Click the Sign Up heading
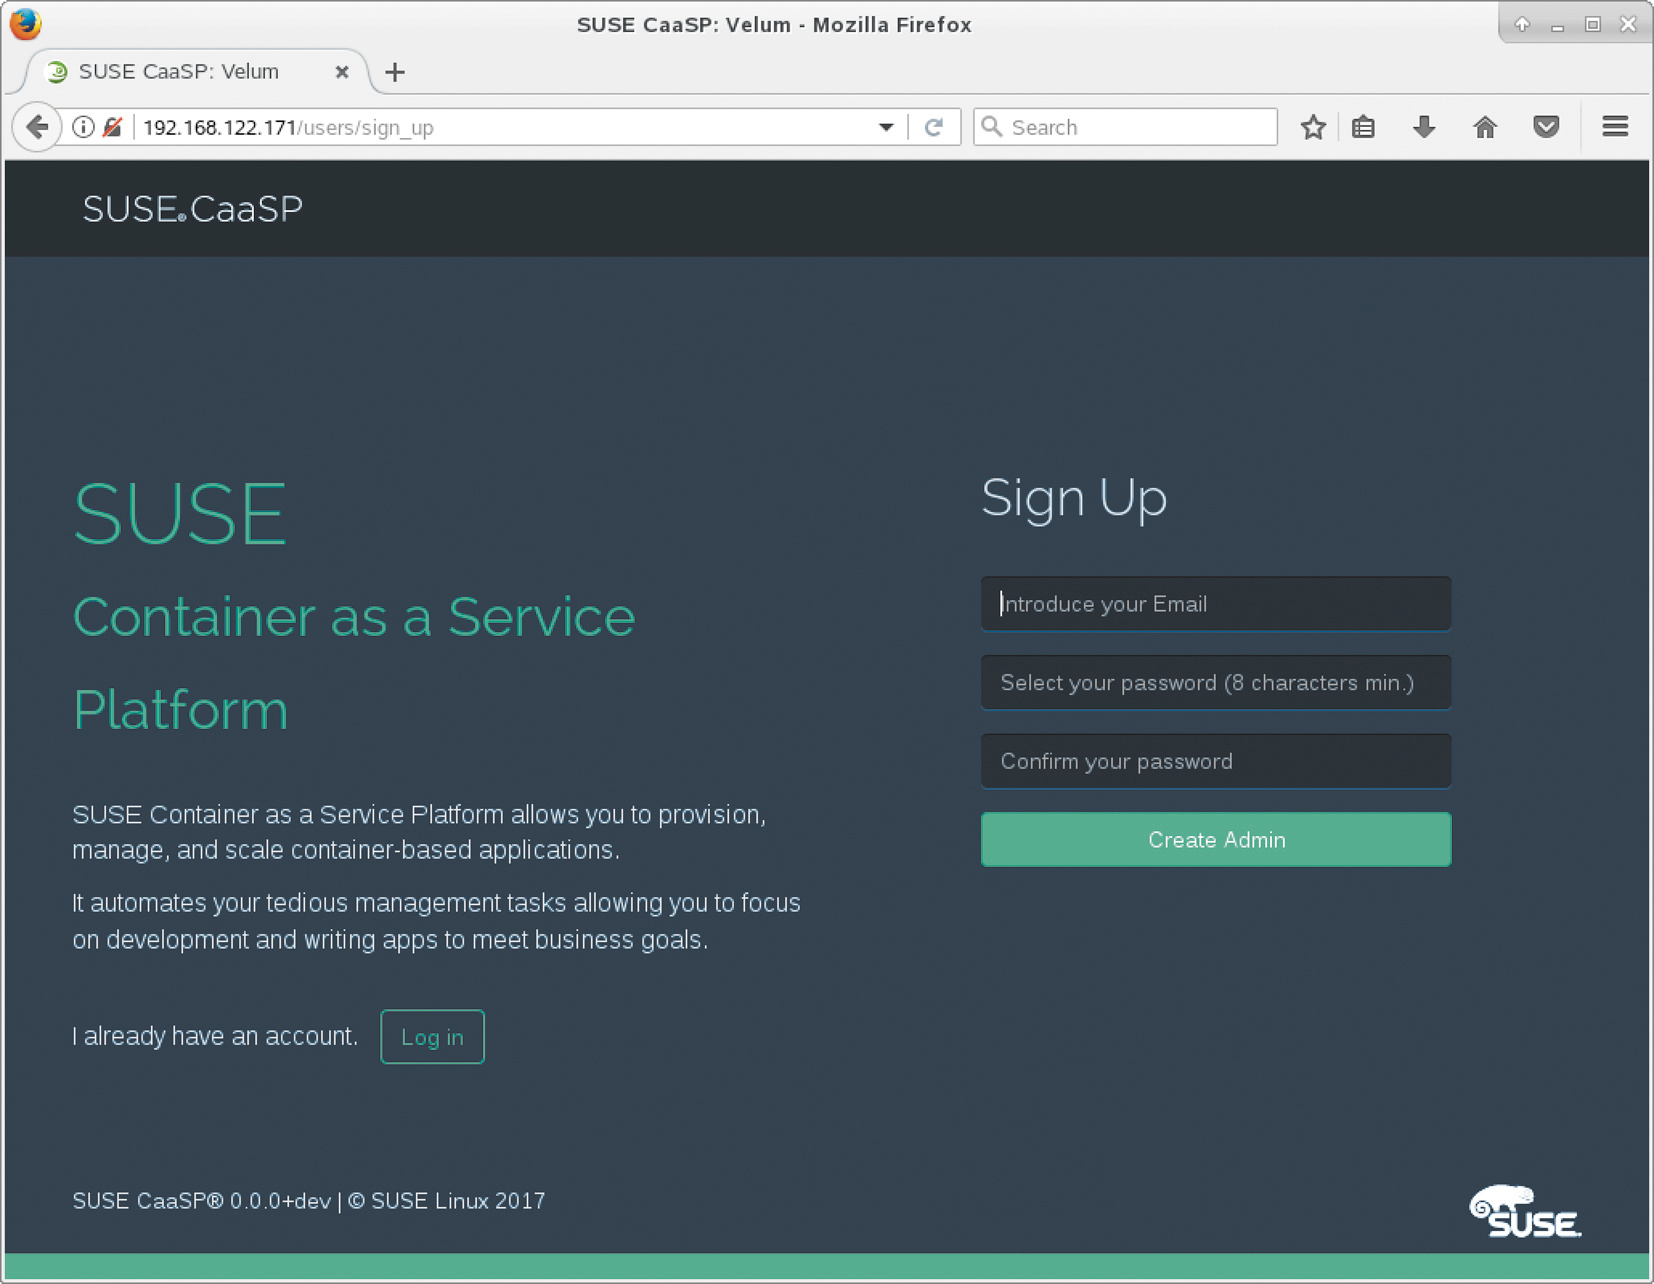Screen dimensions: 1654x1284 click(1074, 498)
